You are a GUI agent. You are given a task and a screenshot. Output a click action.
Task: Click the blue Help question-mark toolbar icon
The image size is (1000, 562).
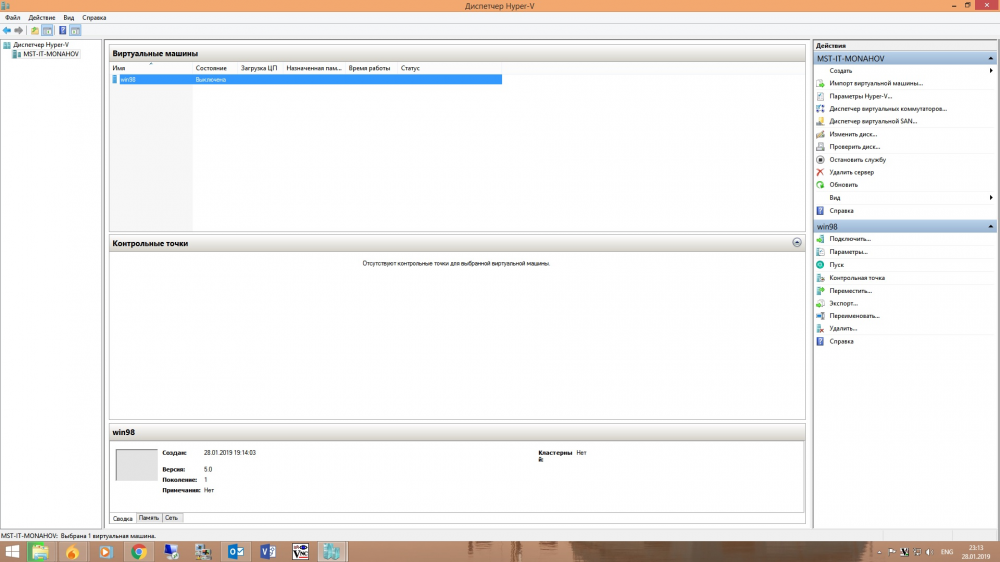click(62, 31)
